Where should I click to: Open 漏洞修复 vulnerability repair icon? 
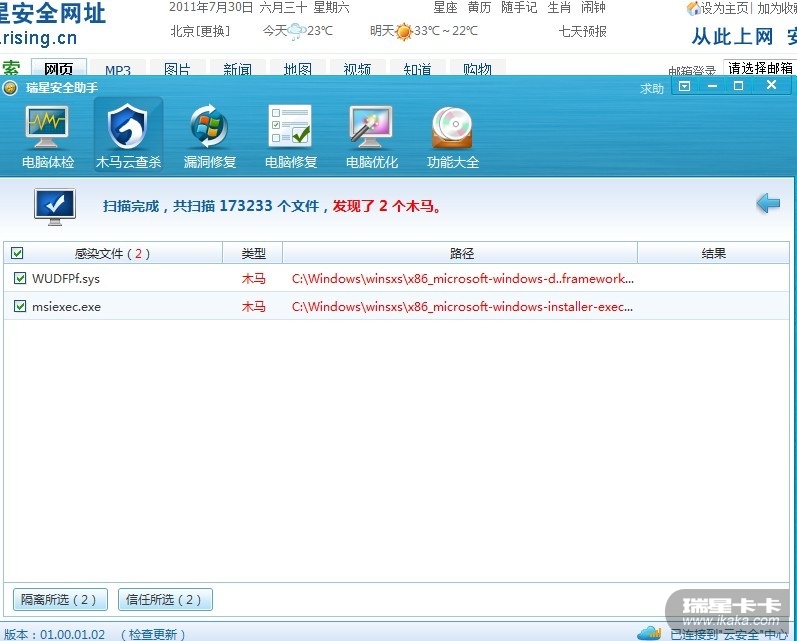click(x=209, y=137)
